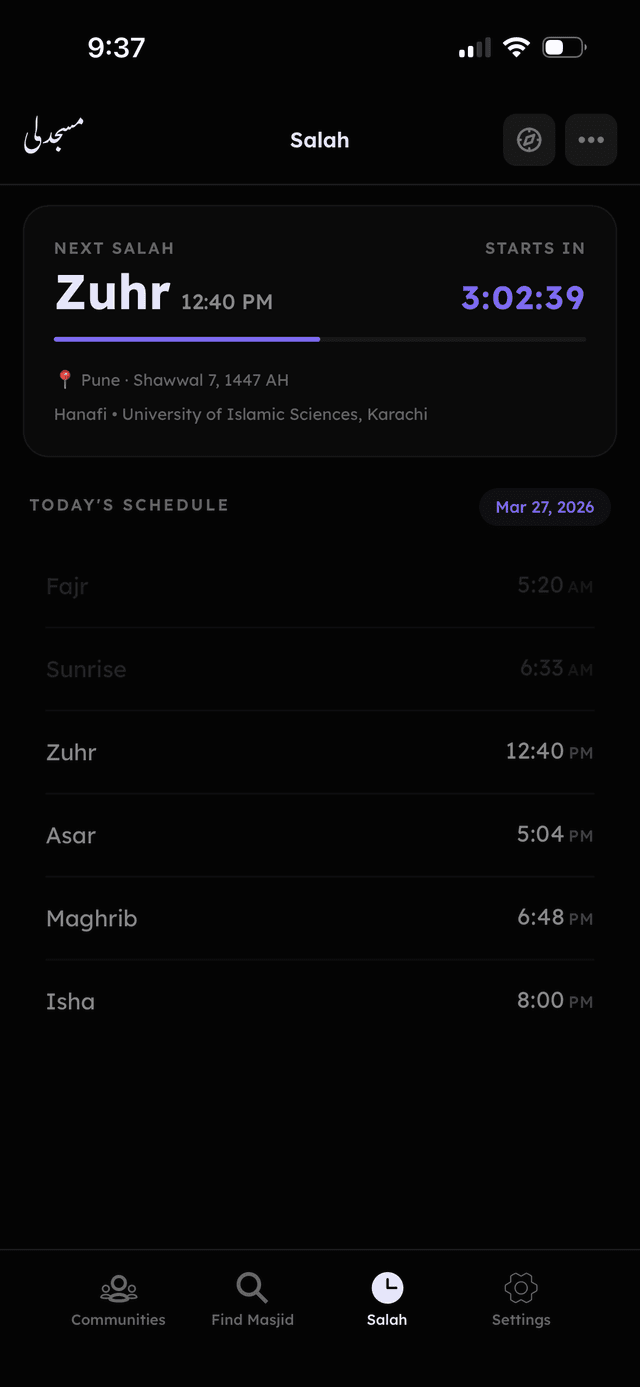Tap the Hanafi calculation method text
The image size is (640, 1387).
point(80,413)
